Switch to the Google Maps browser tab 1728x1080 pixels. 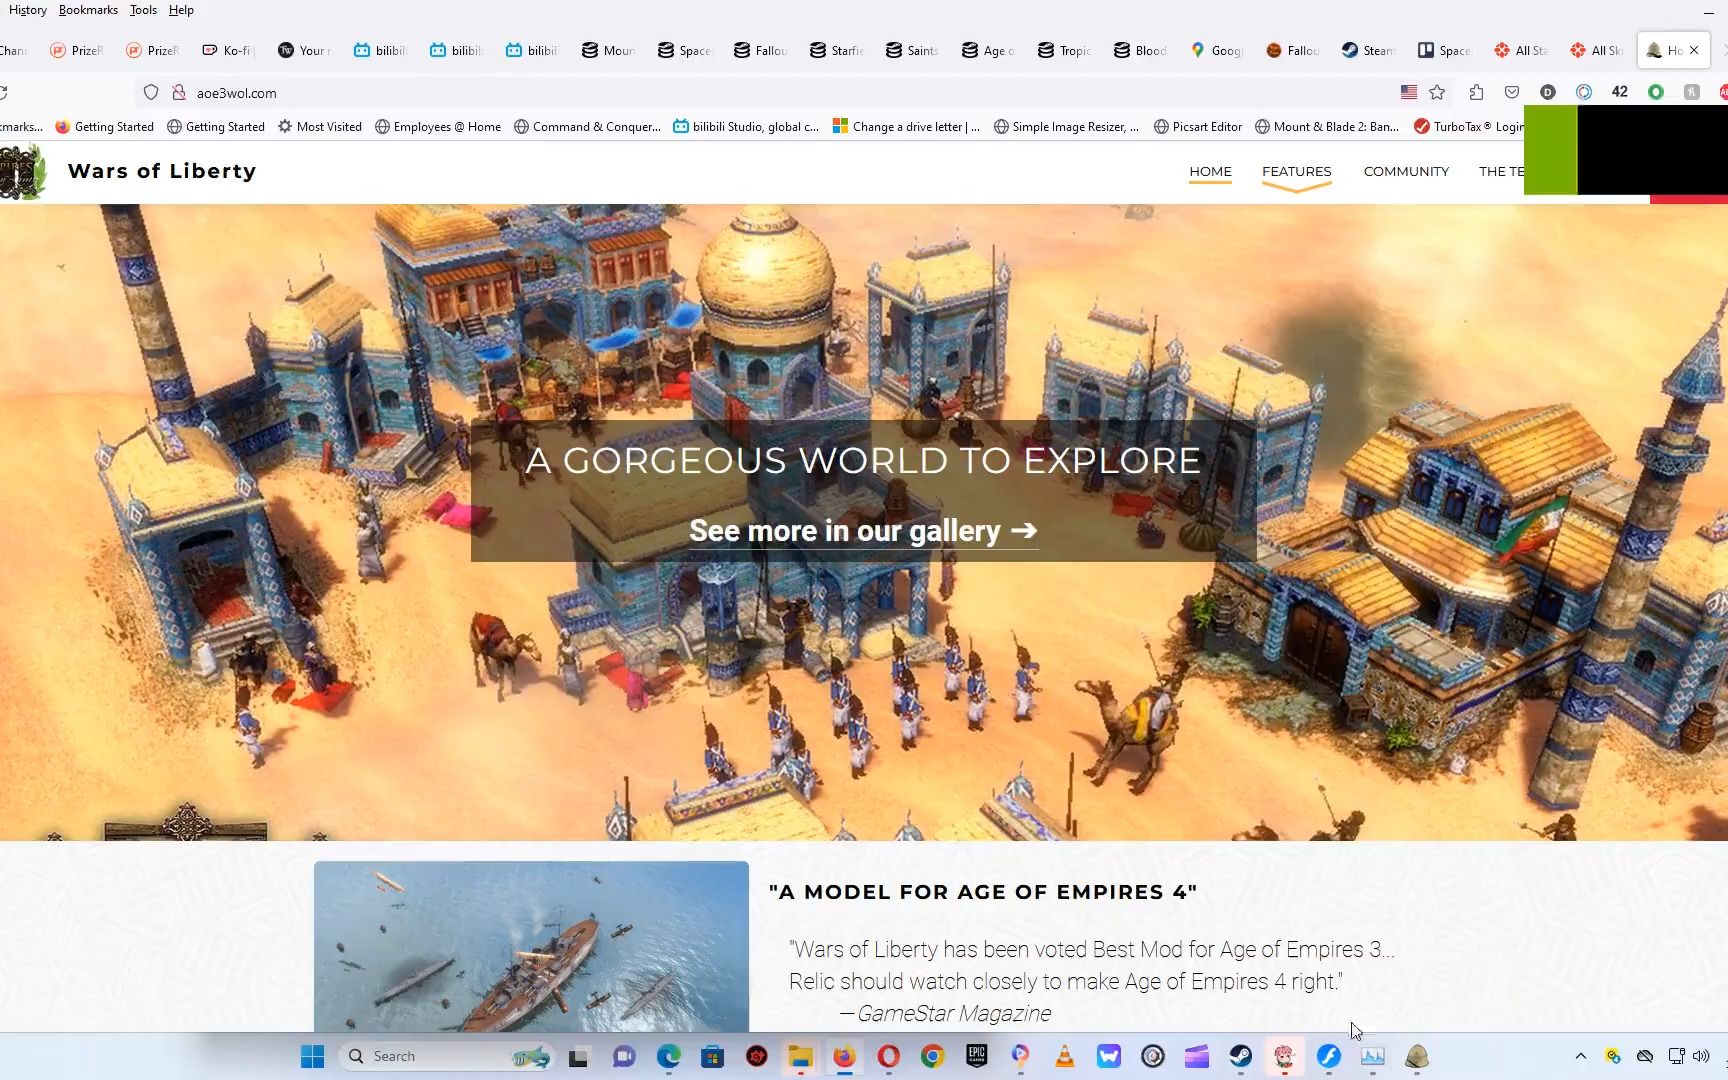point(1217,50)
